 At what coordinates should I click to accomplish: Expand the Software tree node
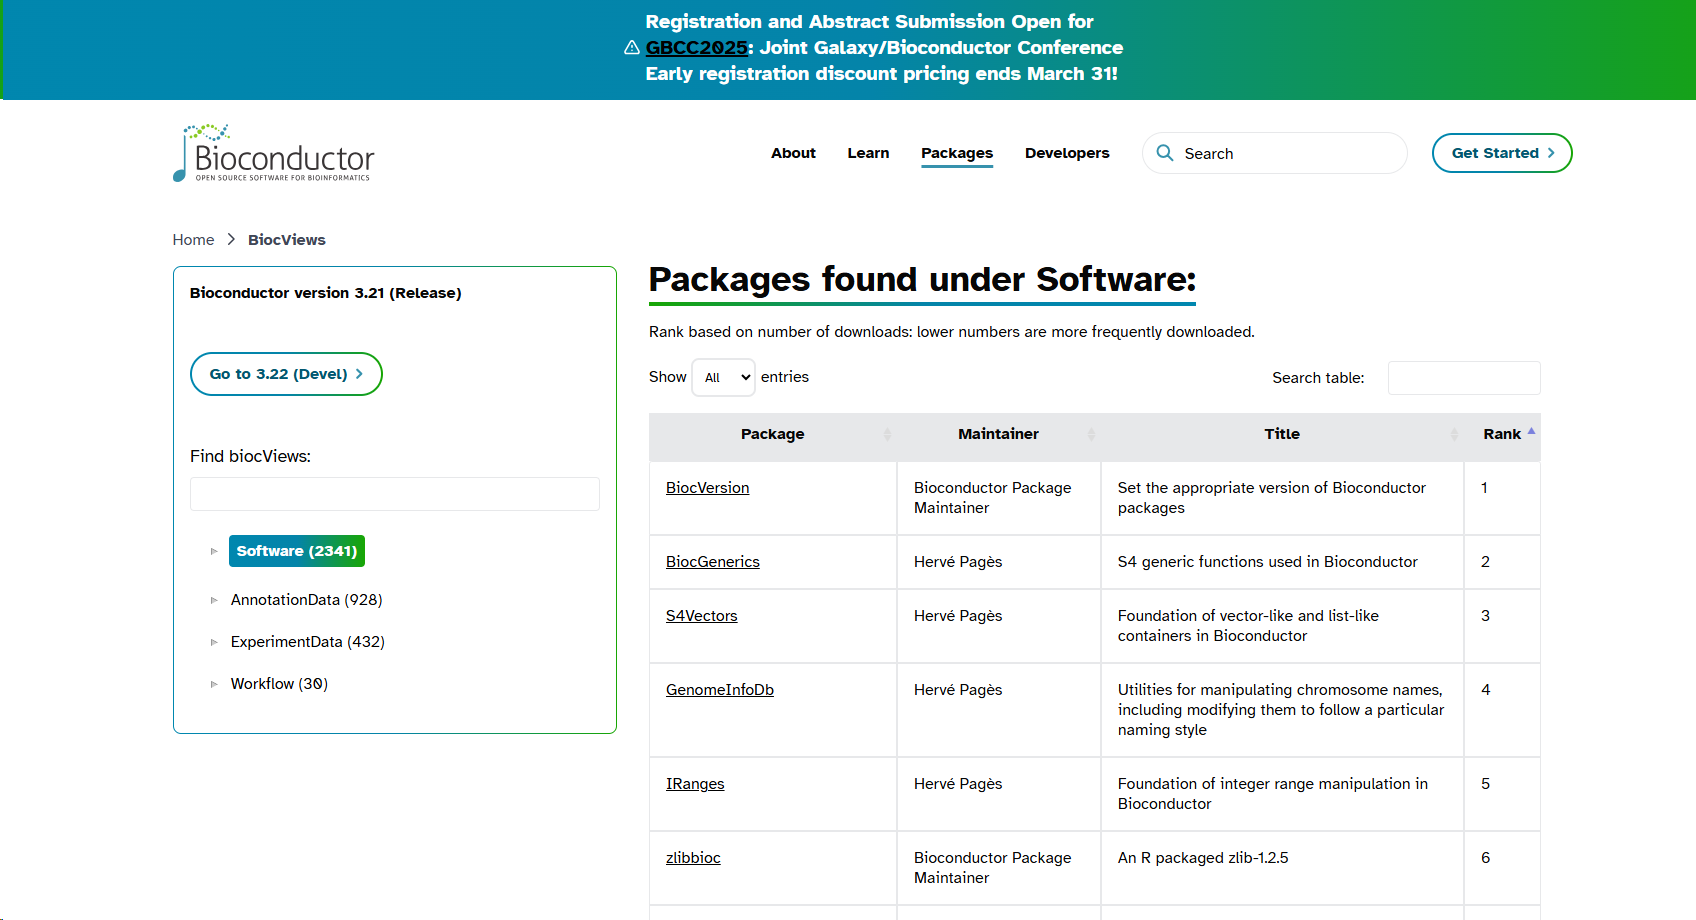[214, 551]
